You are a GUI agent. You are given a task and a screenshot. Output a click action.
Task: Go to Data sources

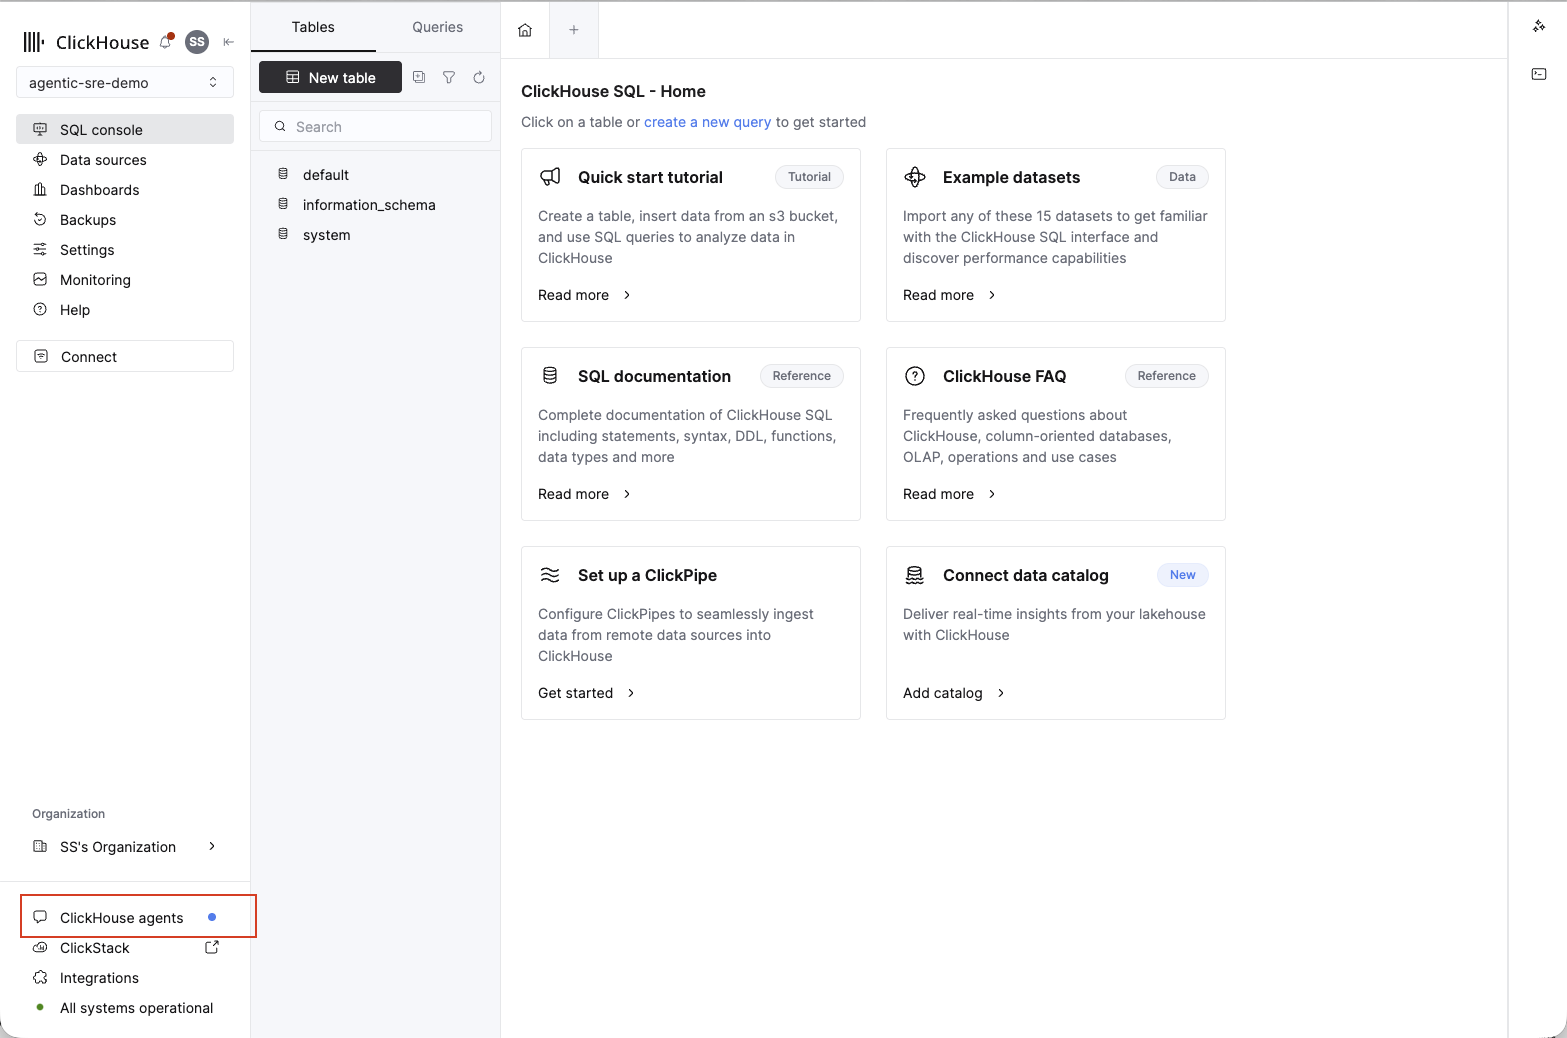tap(125, 159)
